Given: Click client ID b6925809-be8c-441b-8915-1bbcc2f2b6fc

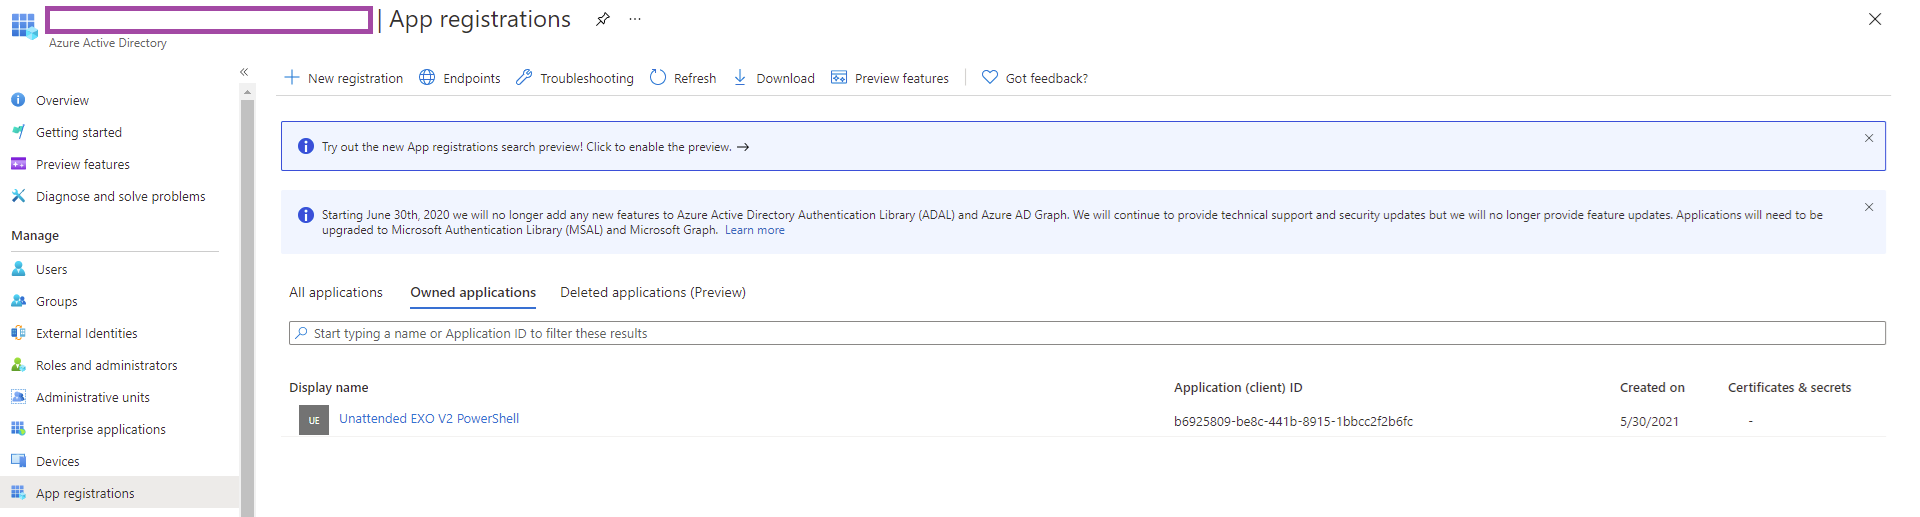Looking at the screenshot, I should [1293, 421].
